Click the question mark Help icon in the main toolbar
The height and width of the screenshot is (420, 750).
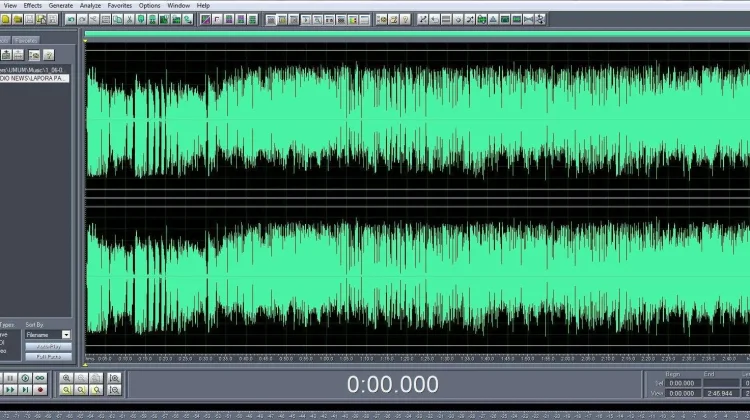405,20
